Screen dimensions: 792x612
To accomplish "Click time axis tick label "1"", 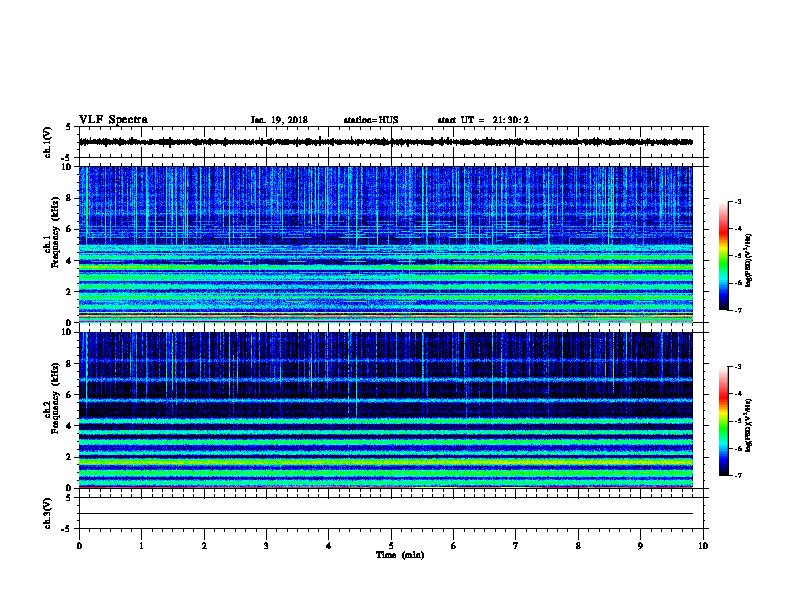I will click(141, 546).
